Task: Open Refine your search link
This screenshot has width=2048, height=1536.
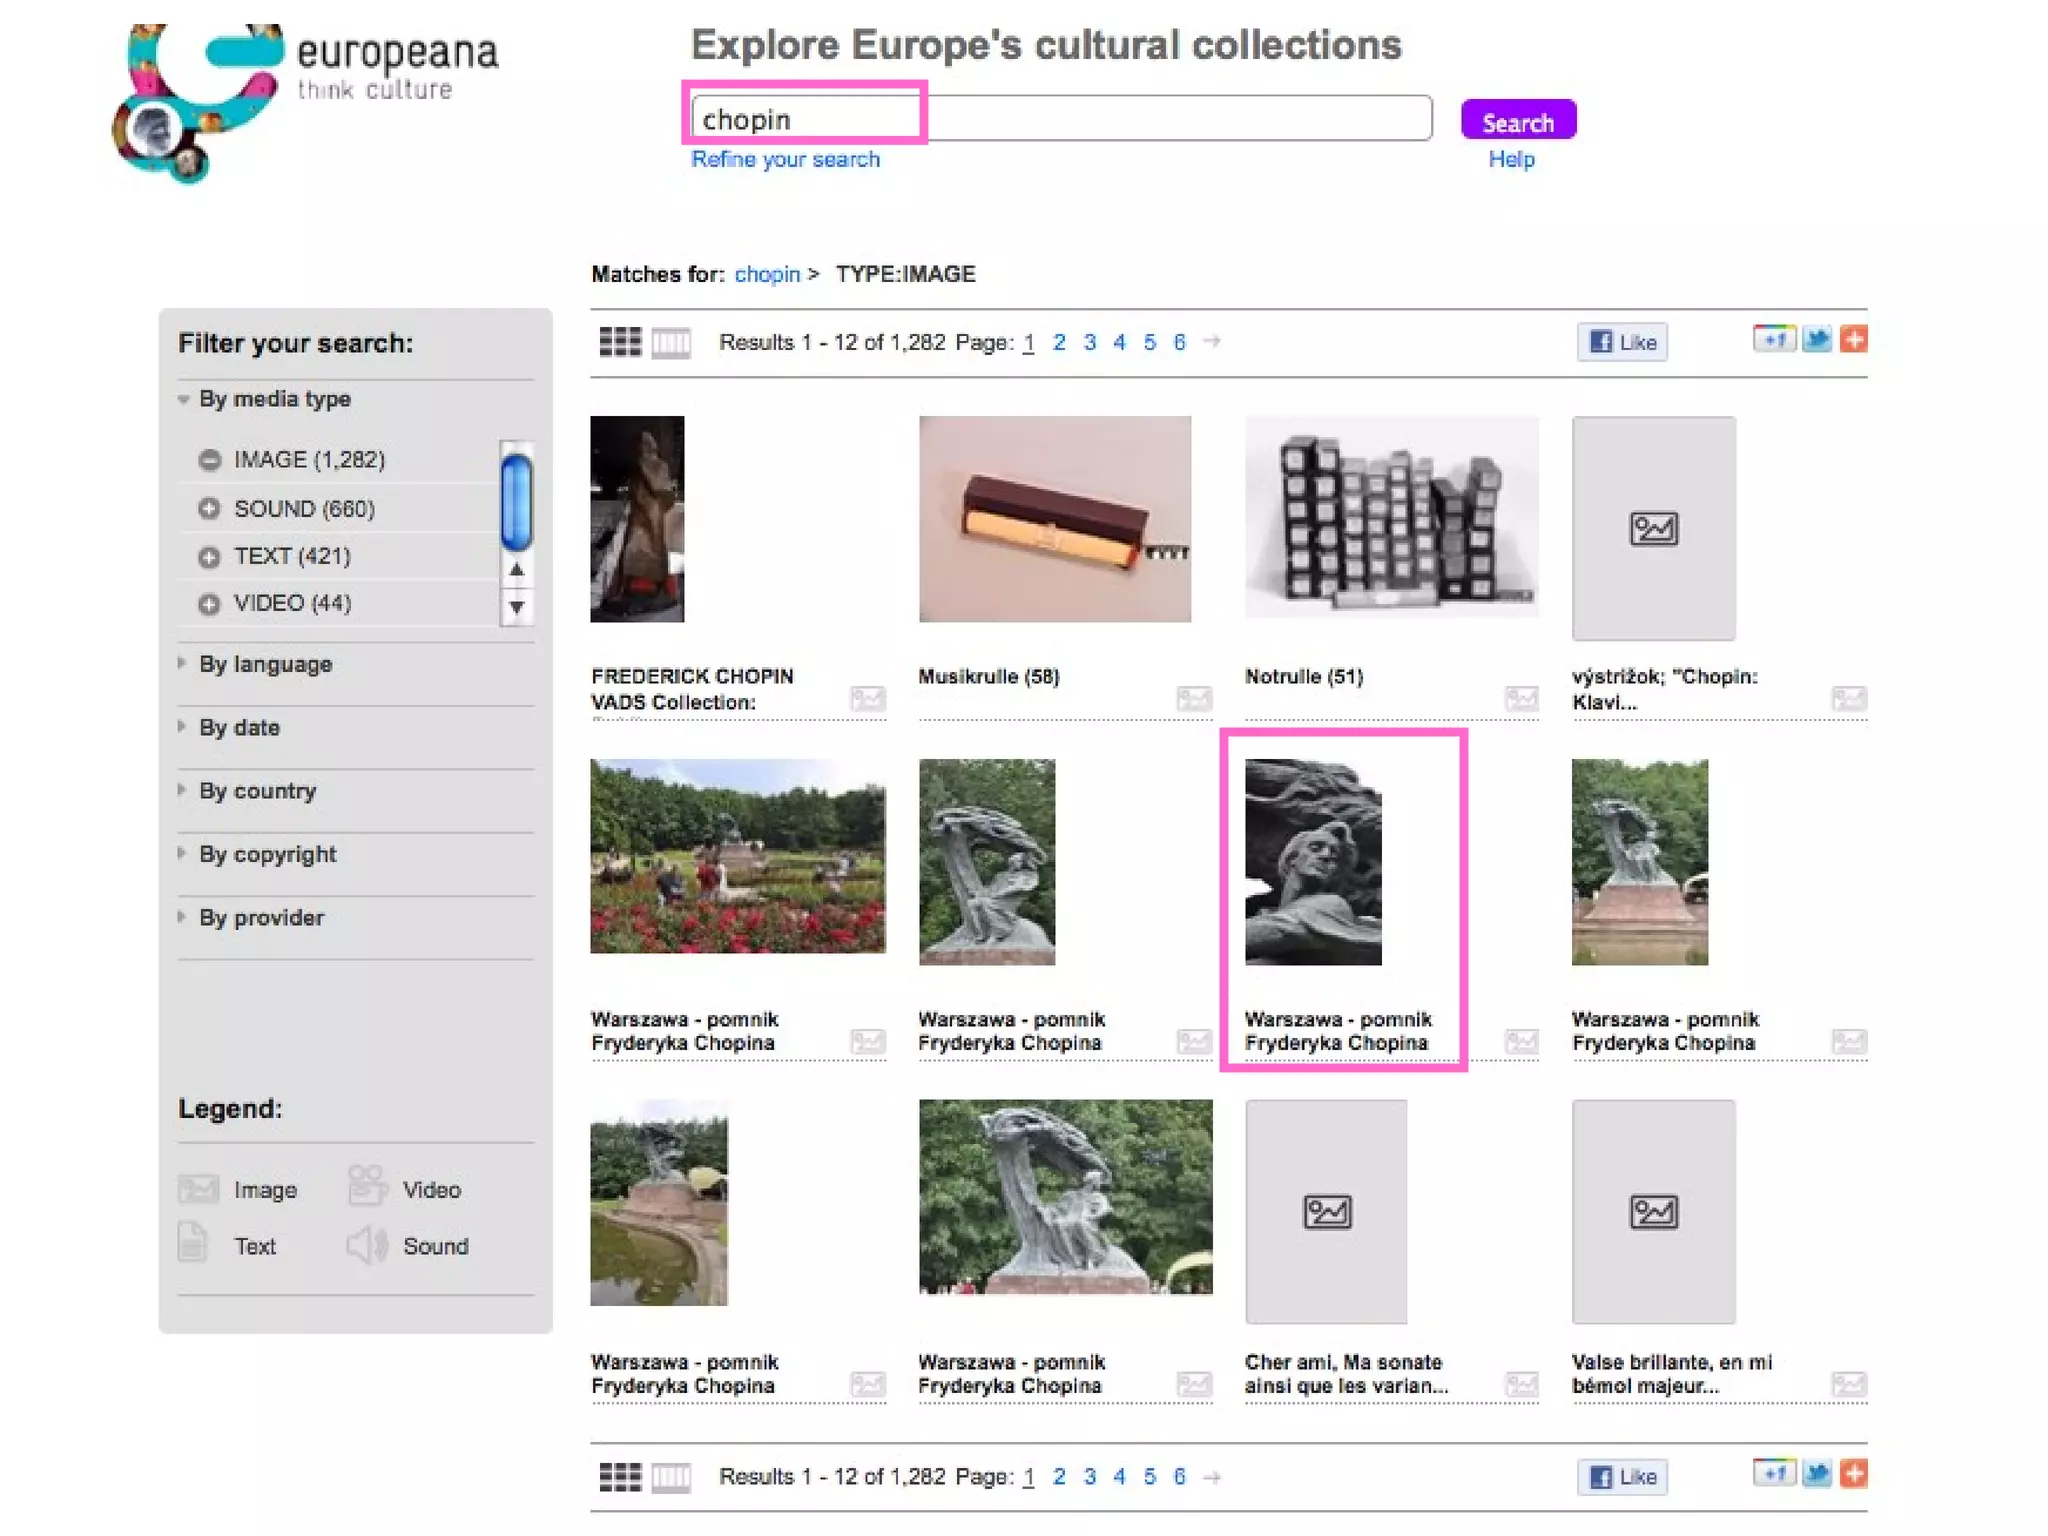Action: [x=785, y=160]
